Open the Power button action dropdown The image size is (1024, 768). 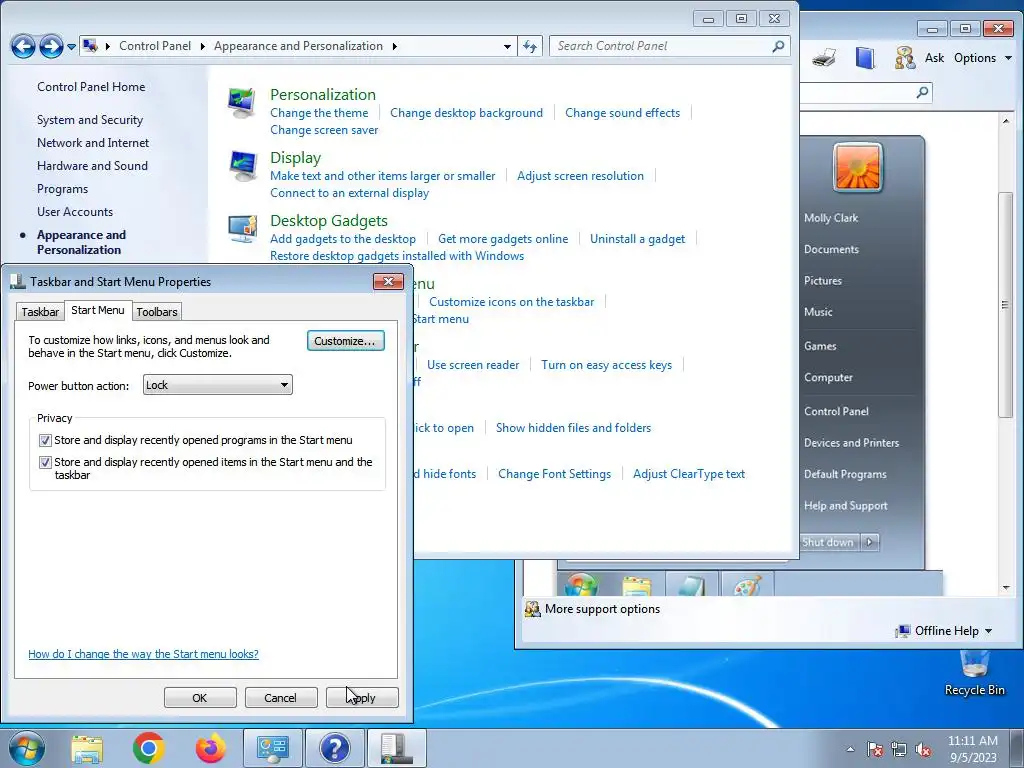(x=217, y=385)
